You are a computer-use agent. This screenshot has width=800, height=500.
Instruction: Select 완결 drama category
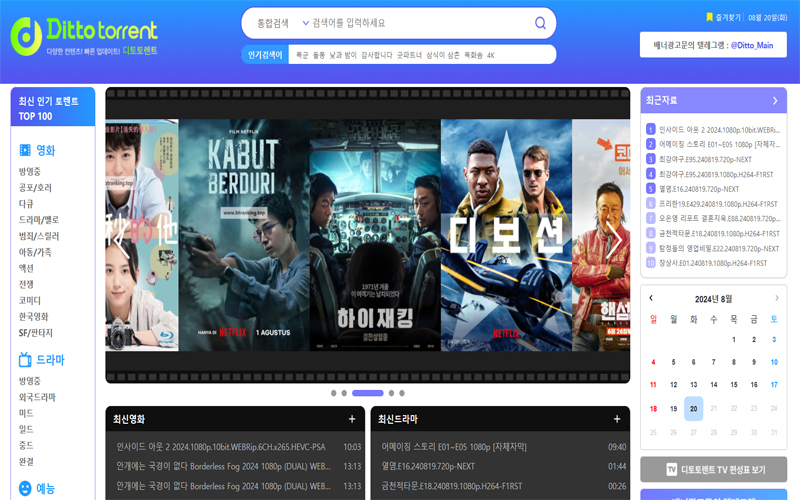pos(26,461)
